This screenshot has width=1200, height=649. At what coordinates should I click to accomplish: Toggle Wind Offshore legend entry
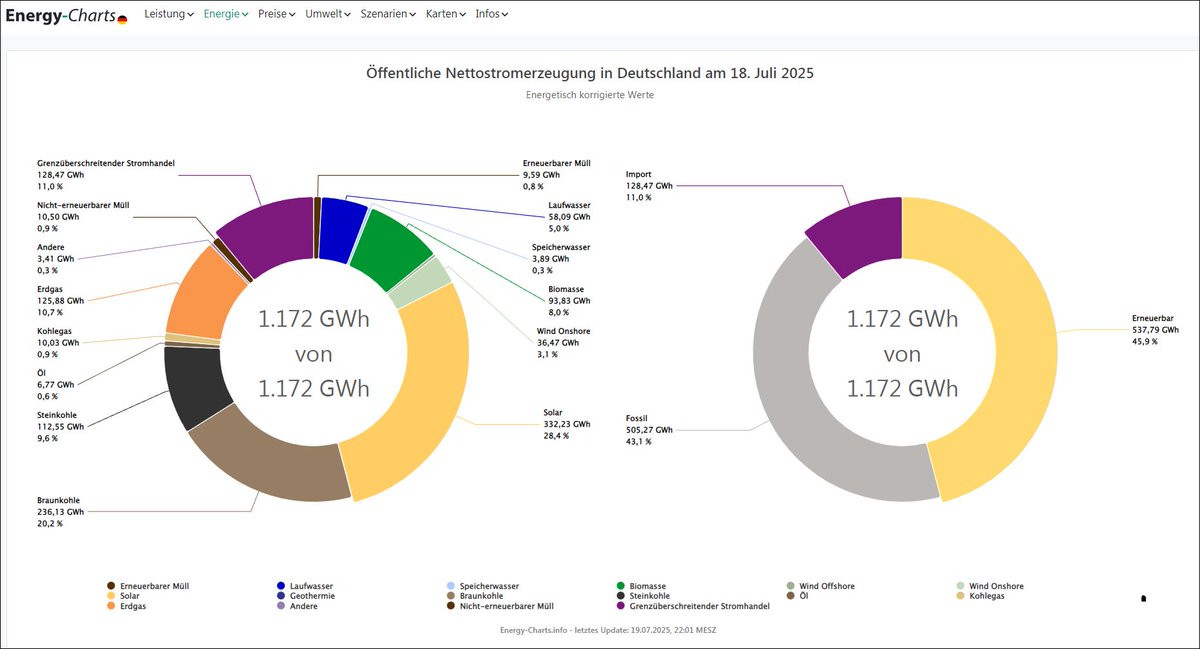click(826, 586)
